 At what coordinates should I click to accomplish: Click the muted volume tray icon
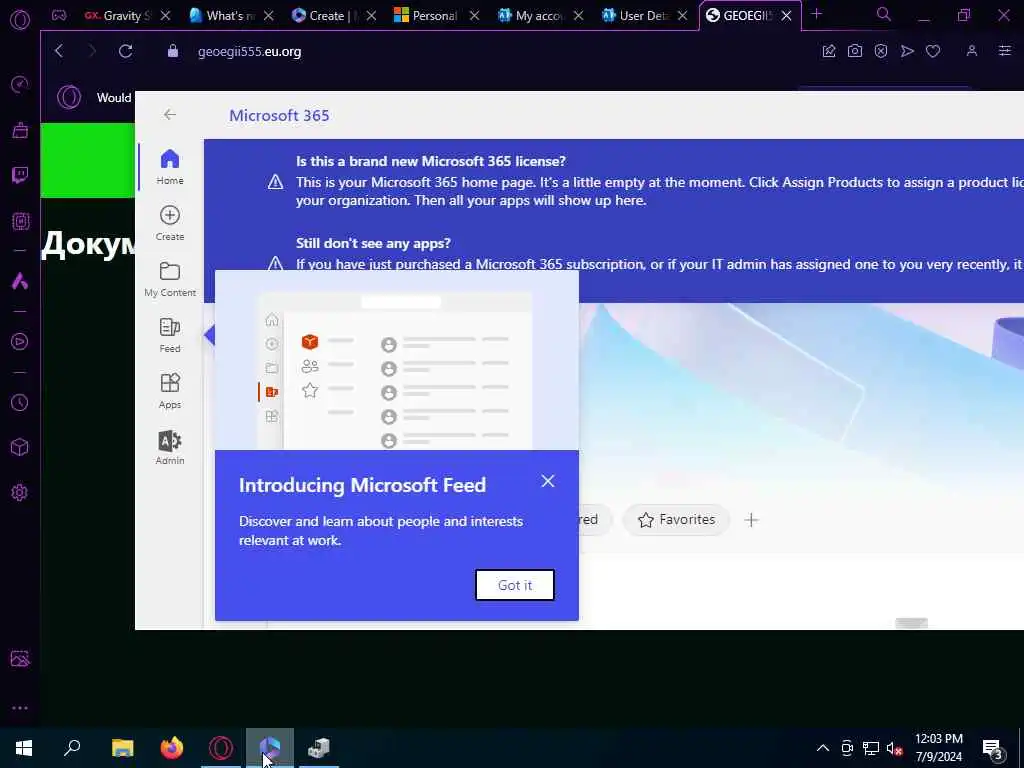pyautogui.click(x=895, y=748)
